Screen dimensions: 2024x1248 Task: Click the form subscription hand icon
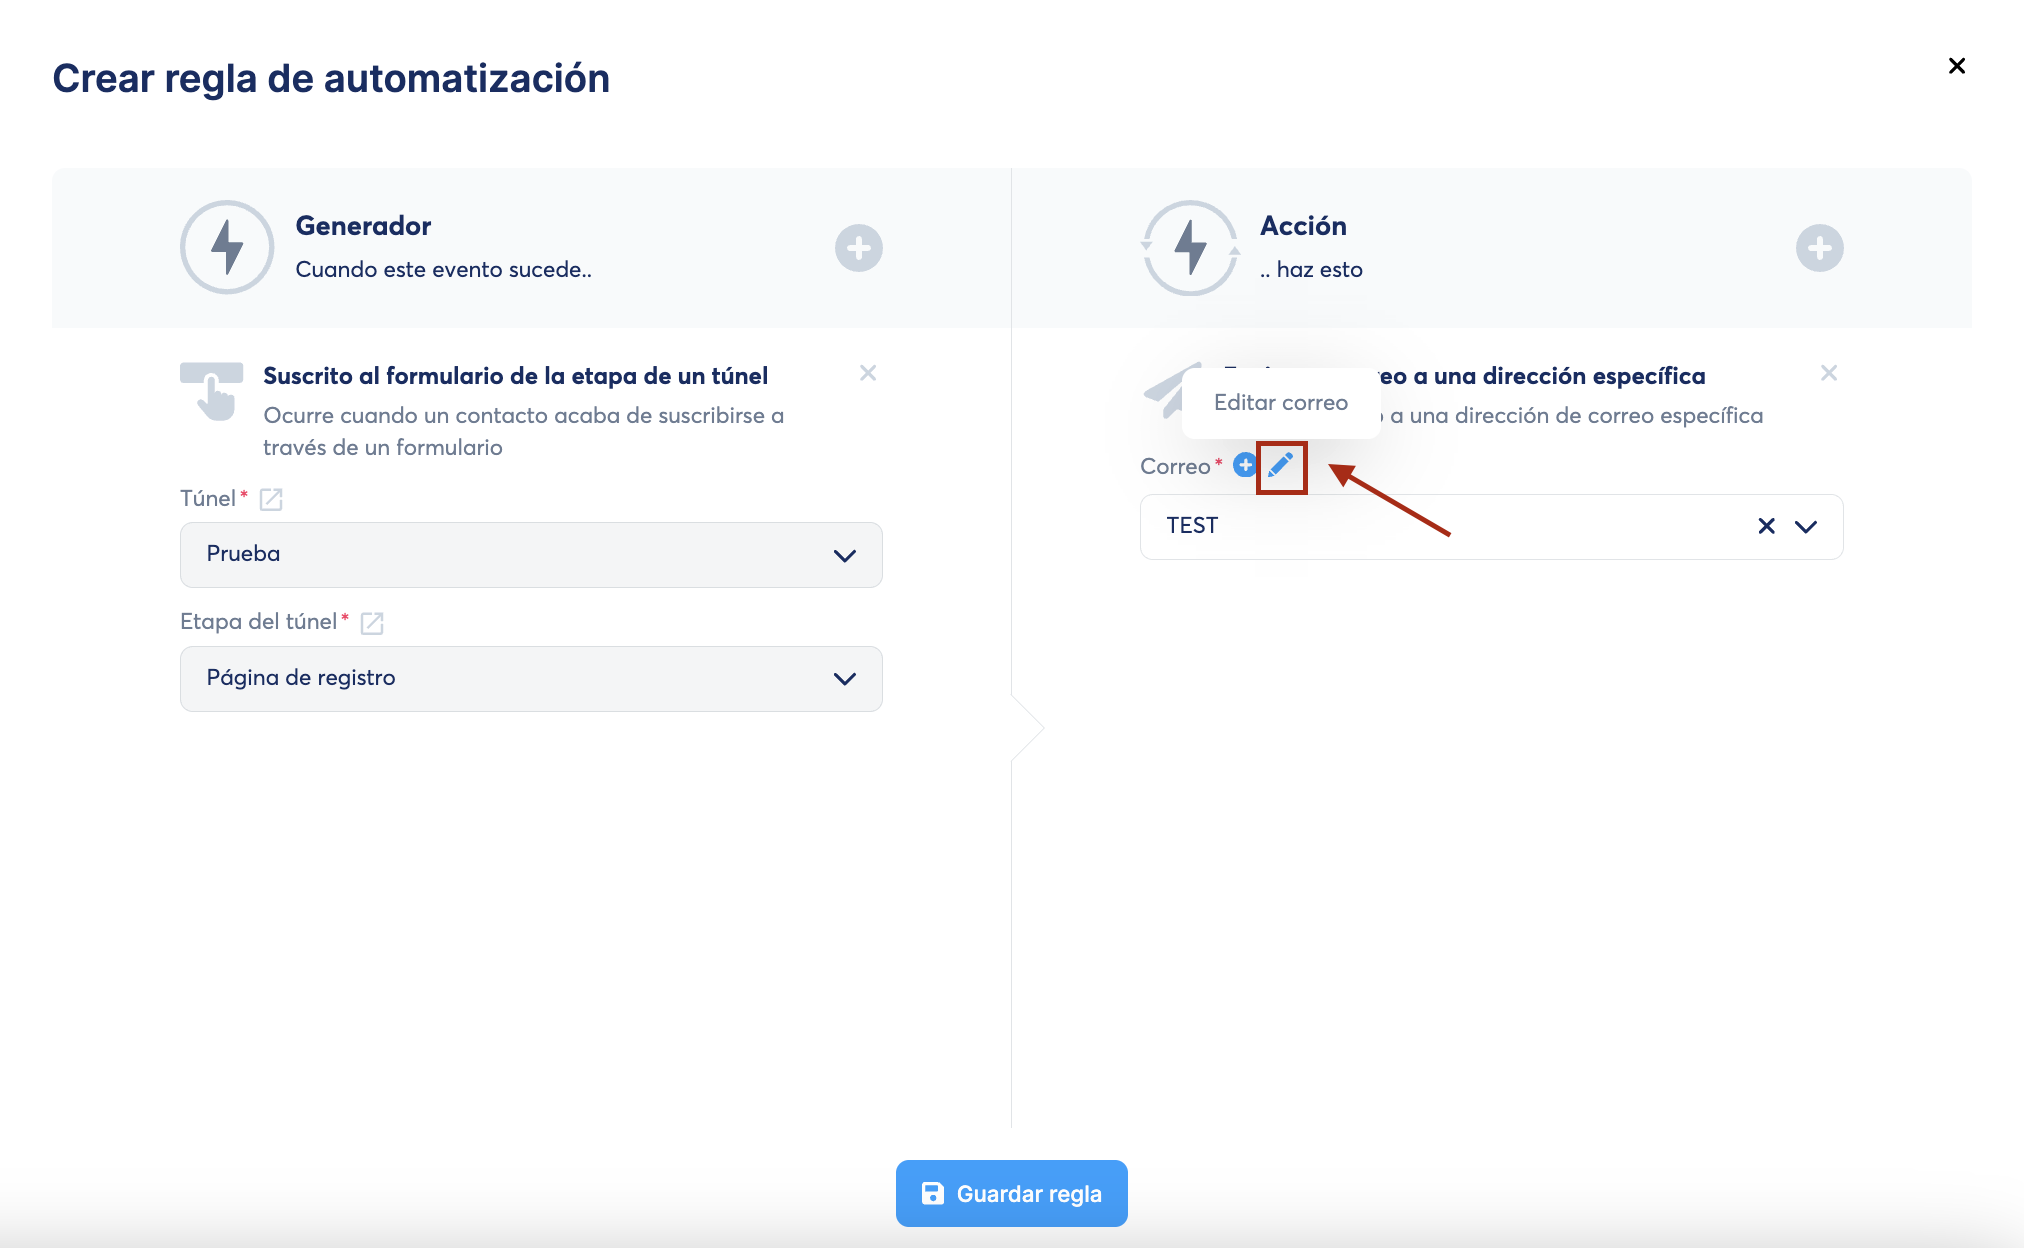212,391
